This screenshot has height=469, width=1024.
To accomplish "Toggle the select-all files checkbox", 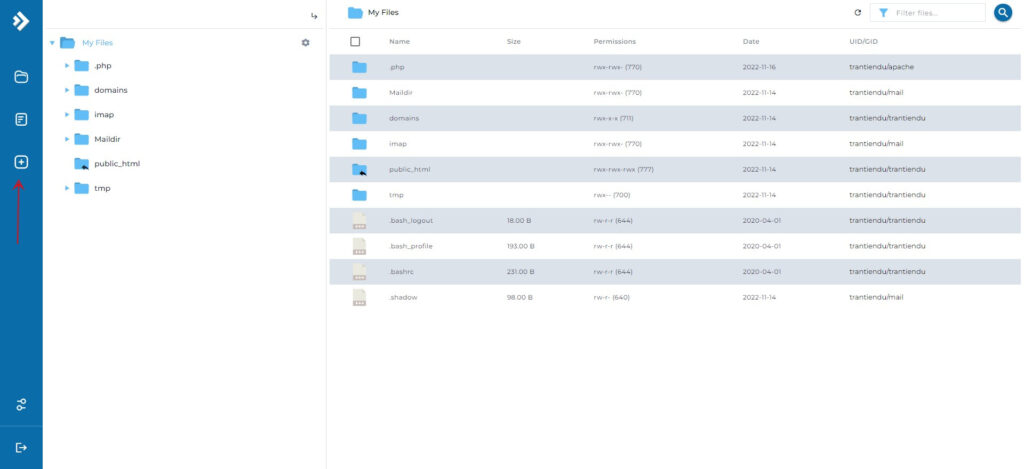I will point(355,41).
